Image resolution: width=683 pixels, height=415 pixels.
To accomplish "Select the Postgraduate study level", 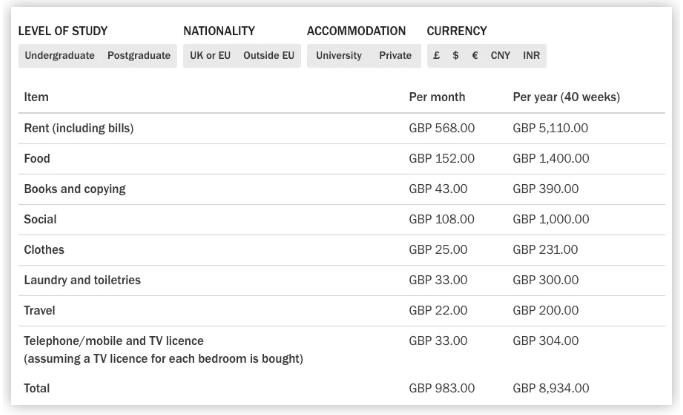I will (139, 56).
